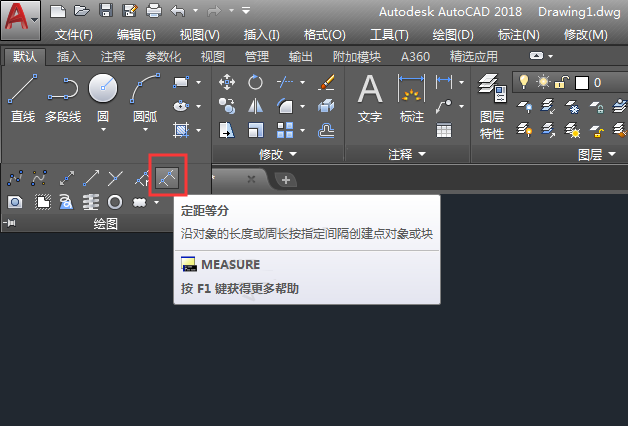Image resolution: width=628 pixels, height=426 pixels.
Task: Select the Multiple Points tool
Action: pos(115,178)
